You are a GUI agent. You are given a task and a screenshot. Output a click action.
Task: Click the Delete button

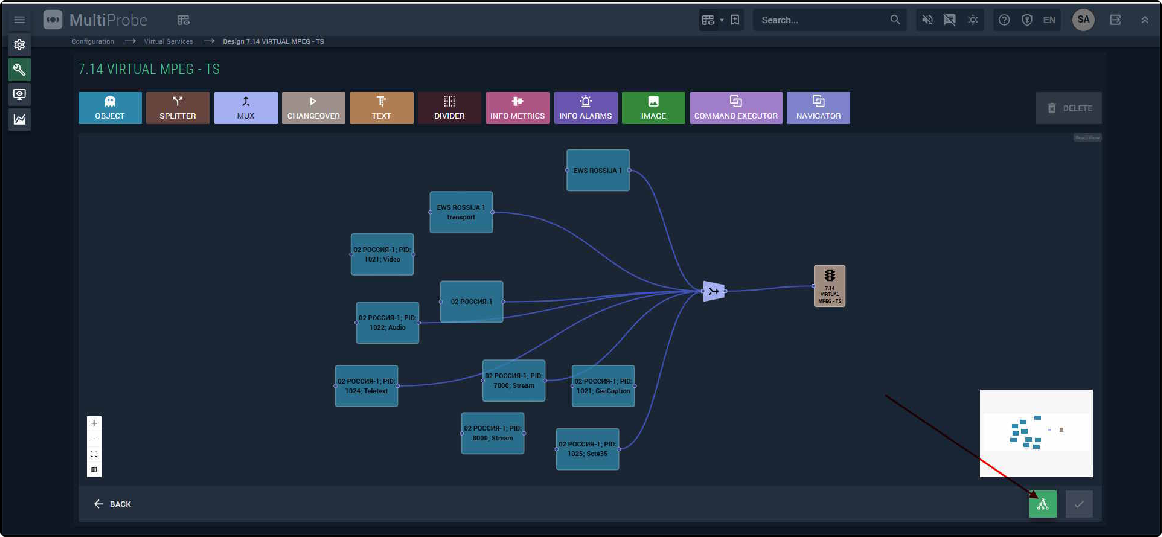[1069, 108]
